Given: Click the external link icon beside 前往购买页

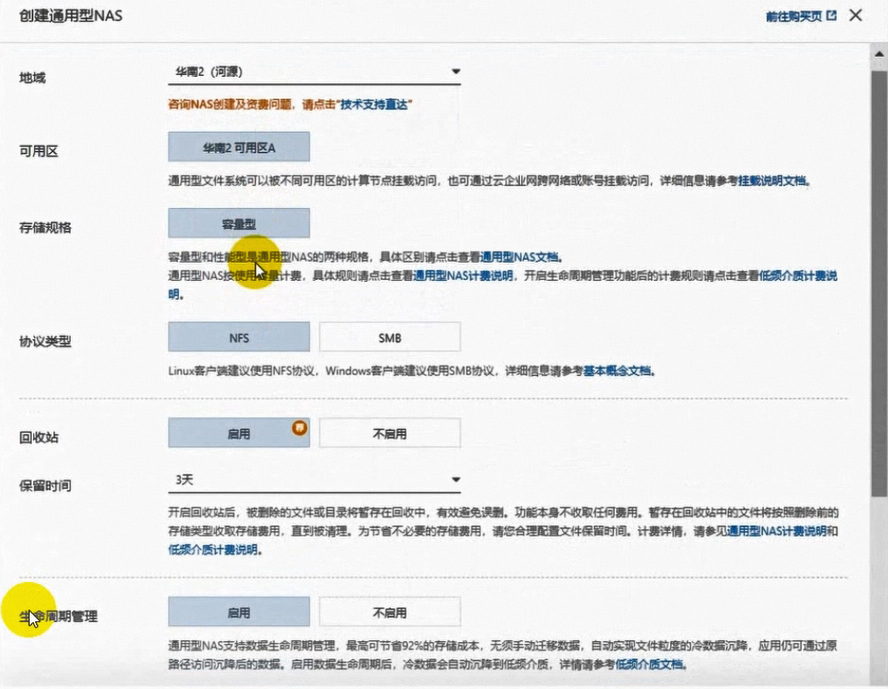Looking at the screenshot, I should pos(831,16).
